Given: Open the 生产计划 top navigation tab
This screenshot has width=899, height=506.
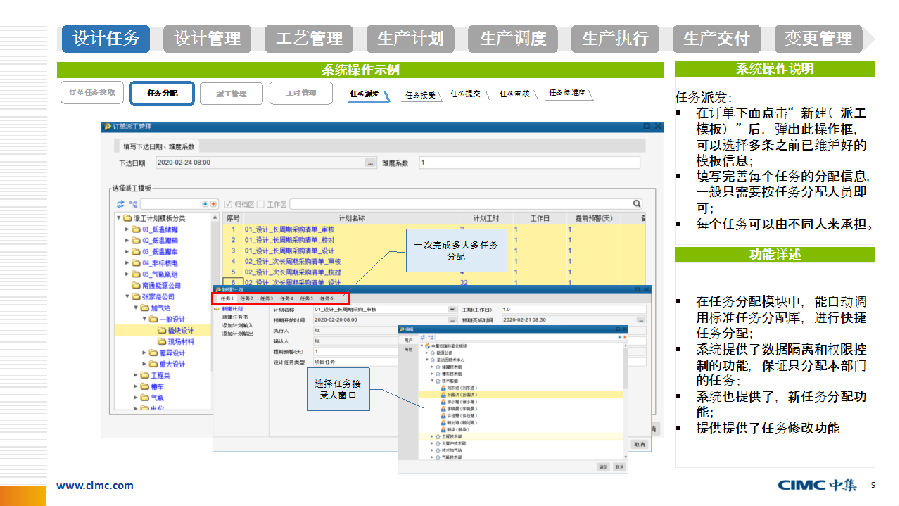Looking at the screenshot, I should (410, 39).
